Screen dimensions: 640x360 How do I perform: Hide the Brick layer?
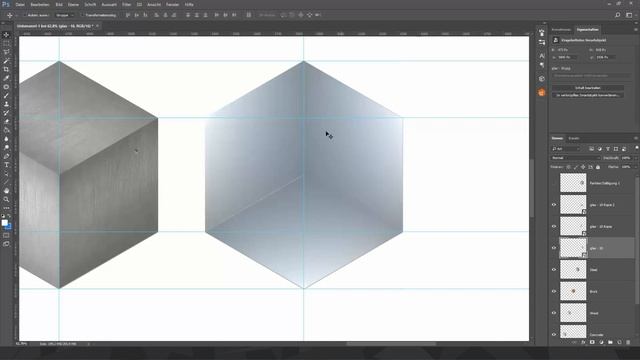point(554,291)
